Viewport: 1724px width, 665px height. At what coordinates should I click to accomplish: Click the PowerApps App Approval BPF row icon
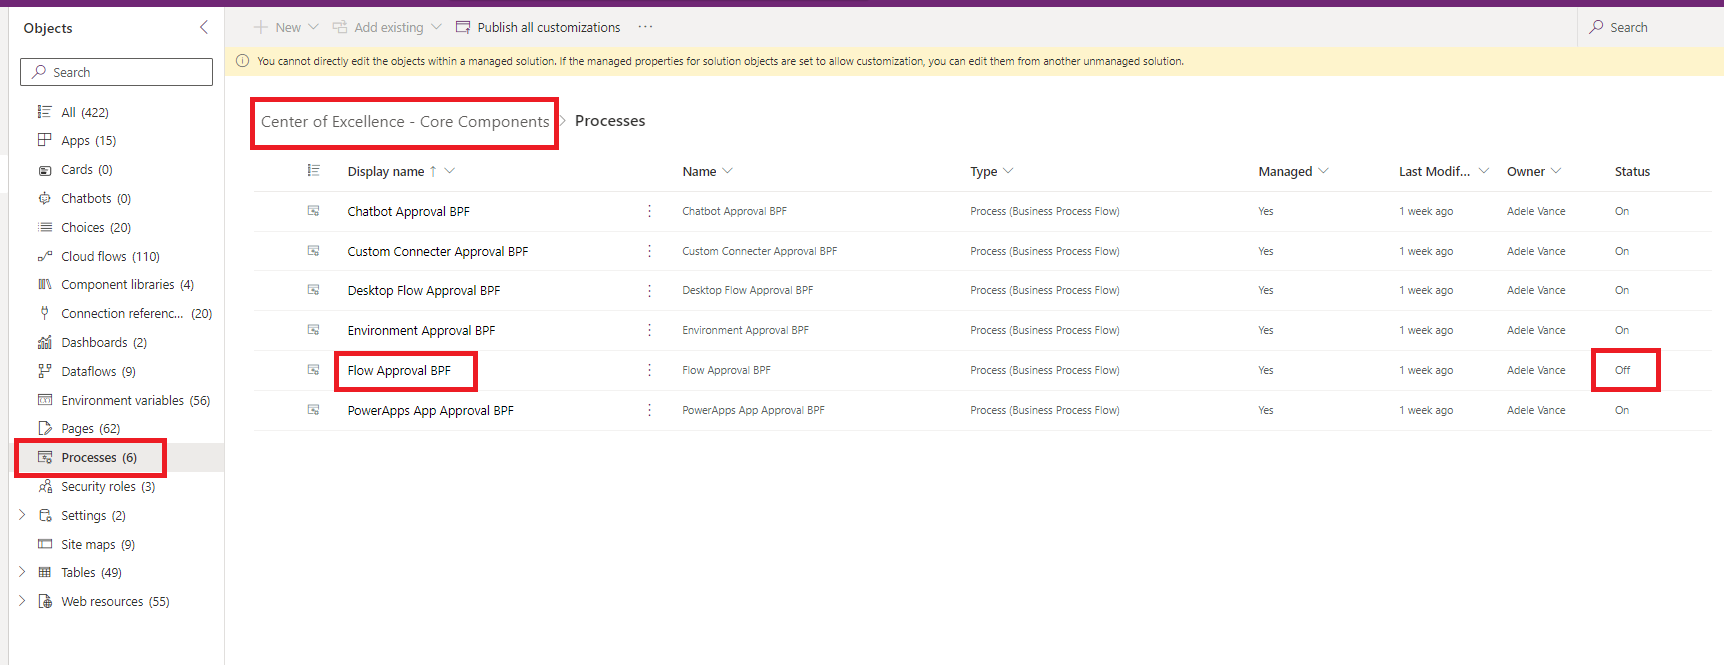(x=313, y=410)
